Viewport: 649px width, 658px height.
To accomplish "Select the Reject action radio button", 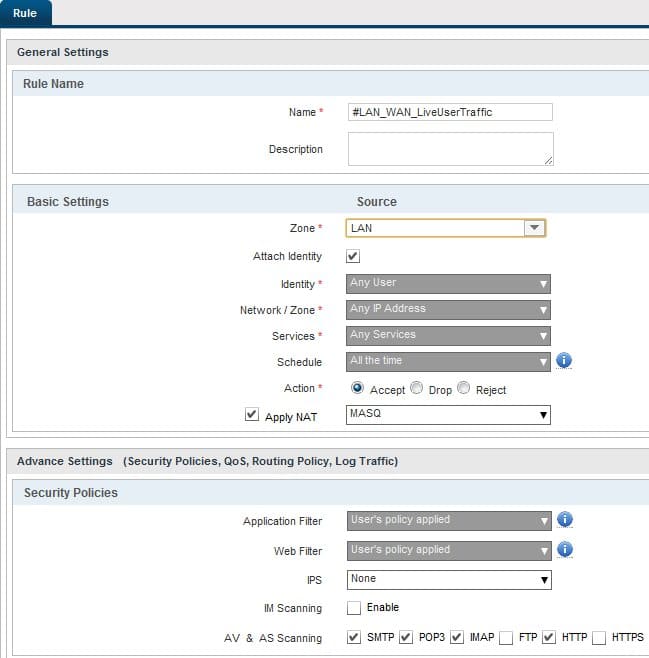I will pos(463,389).
